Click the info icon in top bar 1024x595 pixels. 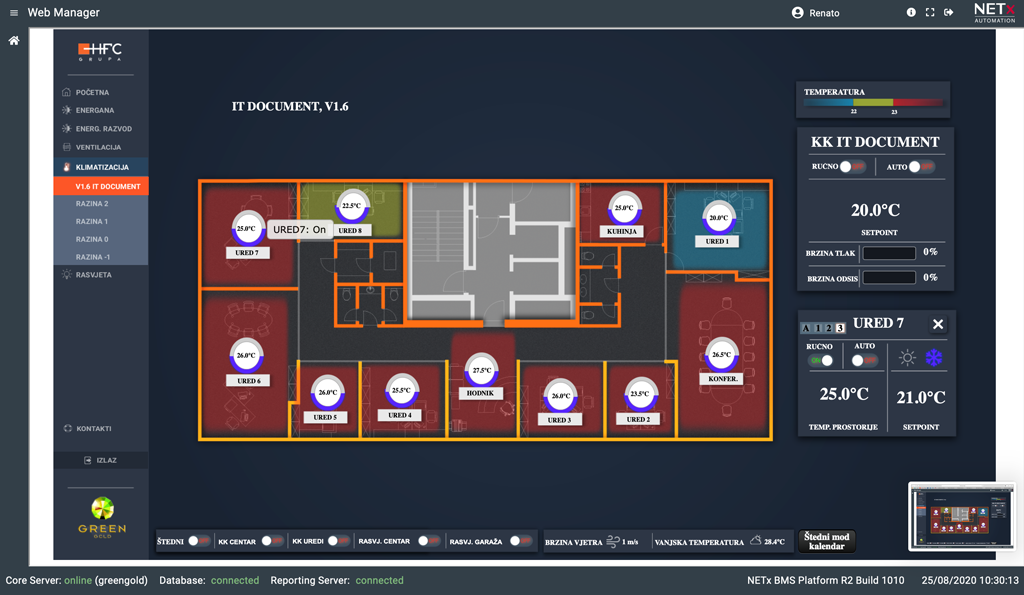911,13
